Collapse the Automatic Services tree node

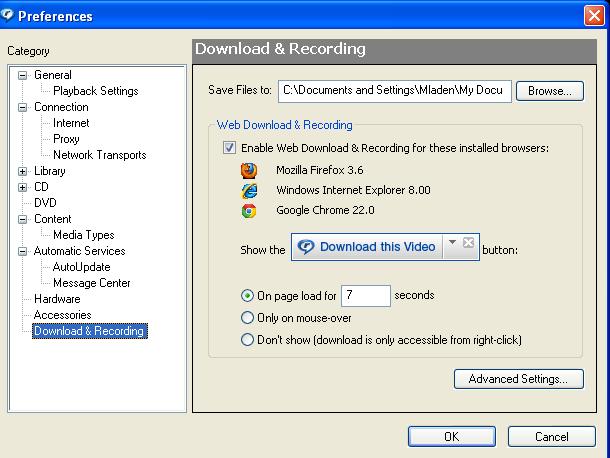23,251
